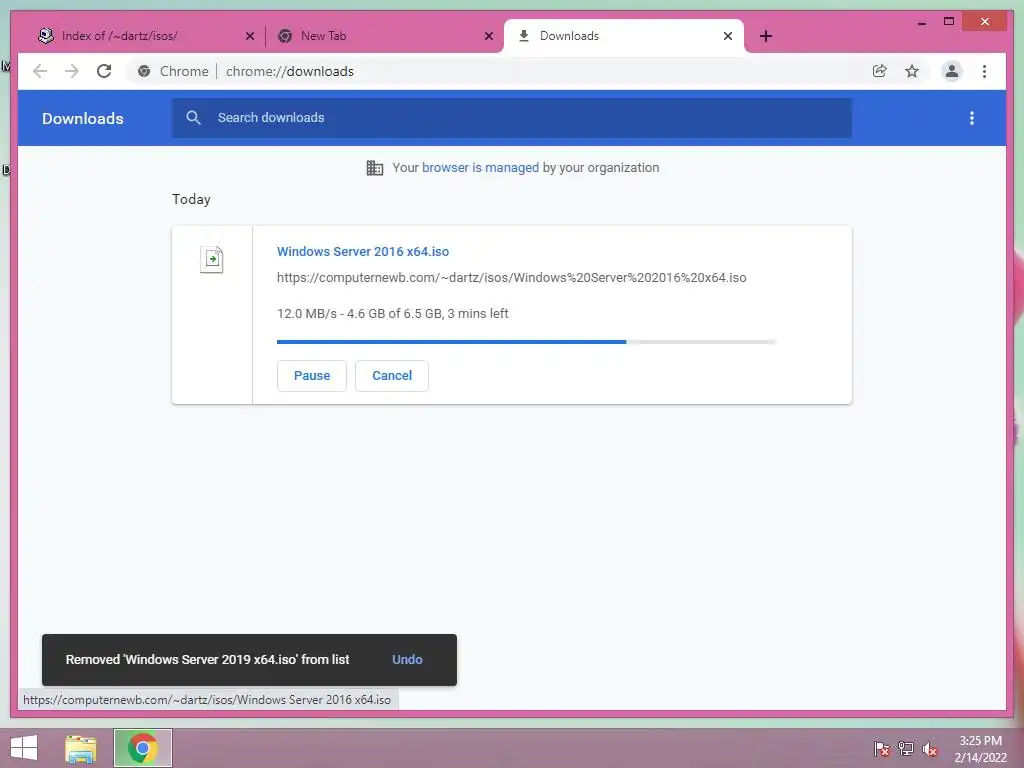Focus the Search downloads field
The image size is (1024, 768).
[x=512, y=118]
